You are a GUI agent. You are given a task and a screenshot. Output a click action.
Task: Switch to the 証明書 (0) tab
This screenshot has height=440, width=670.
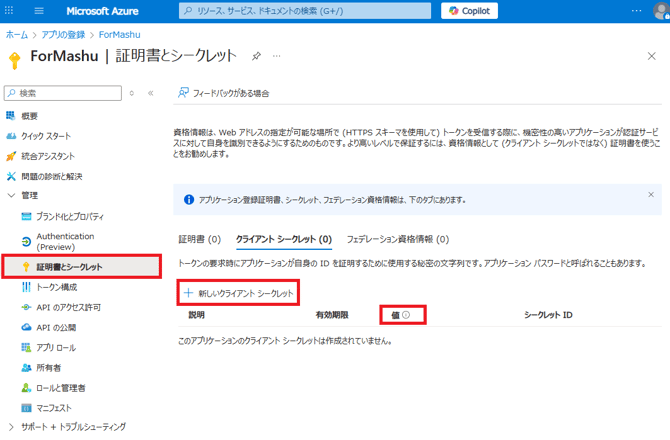coord(199,240)
